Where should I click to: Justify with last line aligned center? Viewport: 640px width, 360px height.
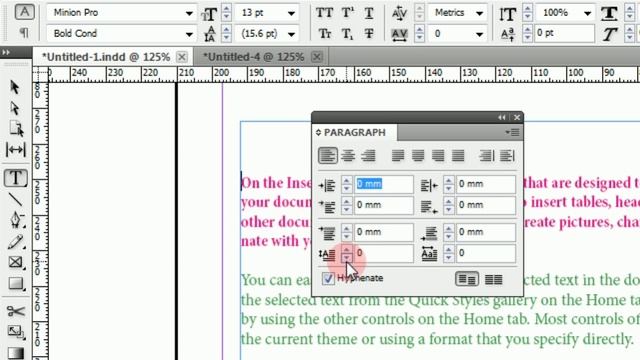pos(418,156)
